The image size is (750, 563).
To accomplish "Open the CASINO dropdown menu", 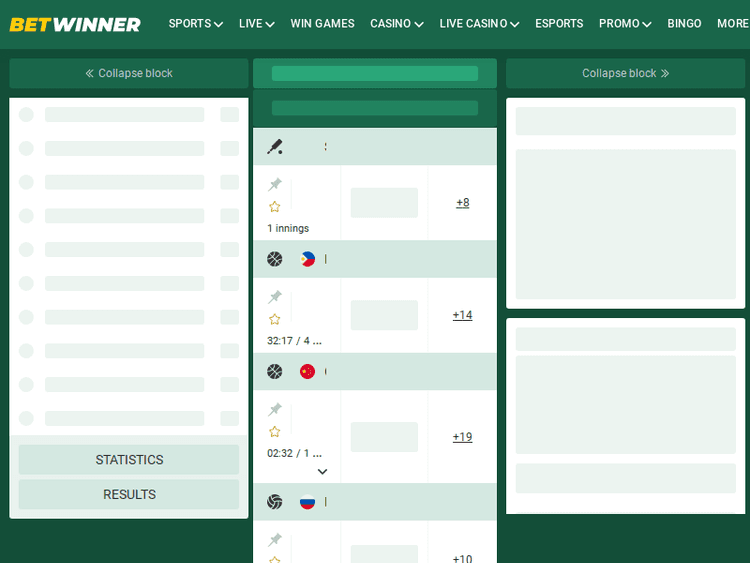I will pos(397,24).
